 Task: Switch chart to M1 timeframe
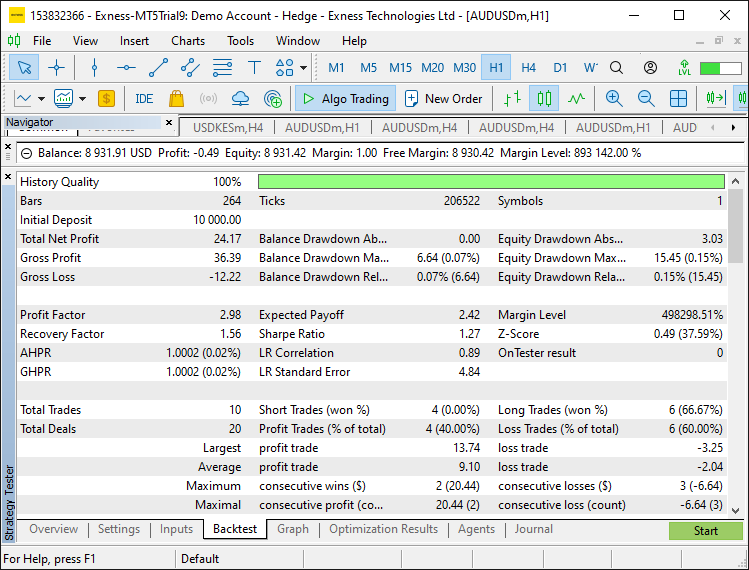coord(336,68)
